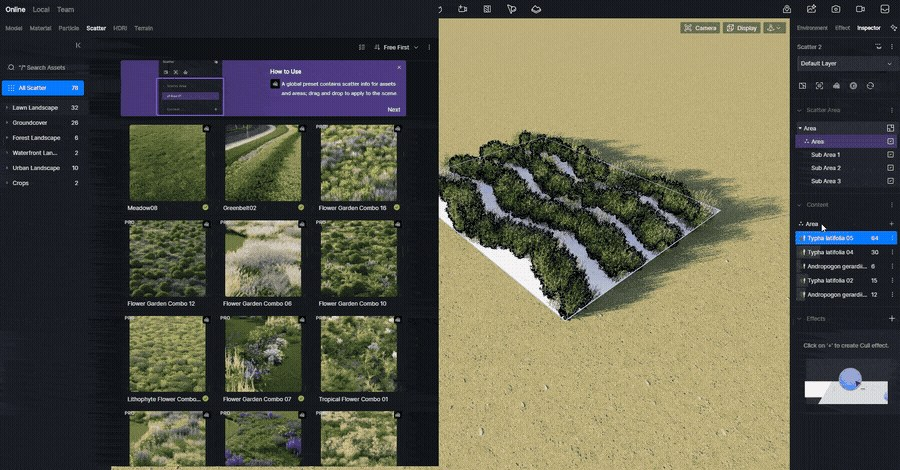Viewport: 900px width, 470px height.
Task: Open the Free First sorting dropdown
Action: point(396,47)
